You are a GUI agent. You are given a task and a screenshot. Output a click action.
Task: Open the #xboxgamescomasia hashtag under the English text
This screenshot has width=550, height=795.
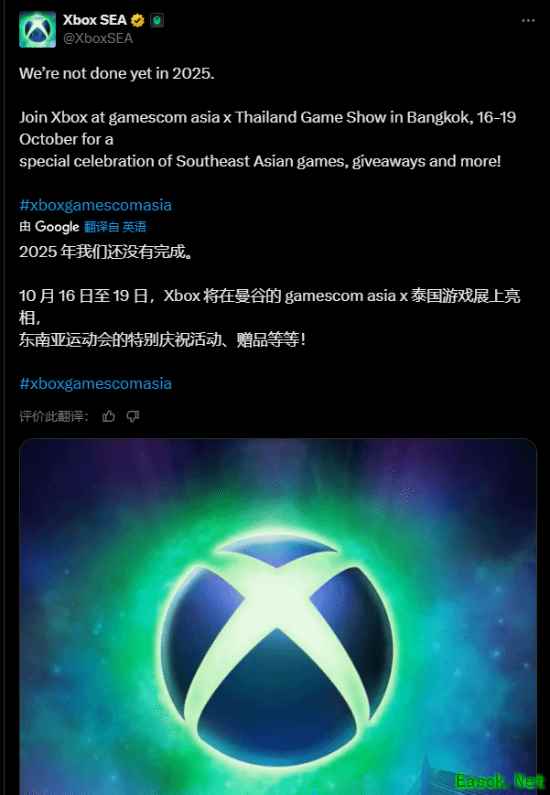coord(95,205)
